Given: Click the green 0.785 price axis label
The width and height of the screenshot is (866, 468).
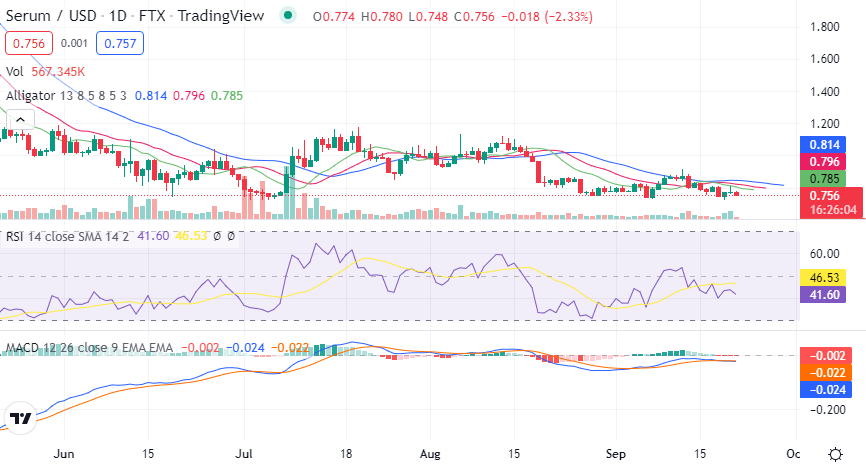Looking at the screenshot, I should tap(823, 179).
